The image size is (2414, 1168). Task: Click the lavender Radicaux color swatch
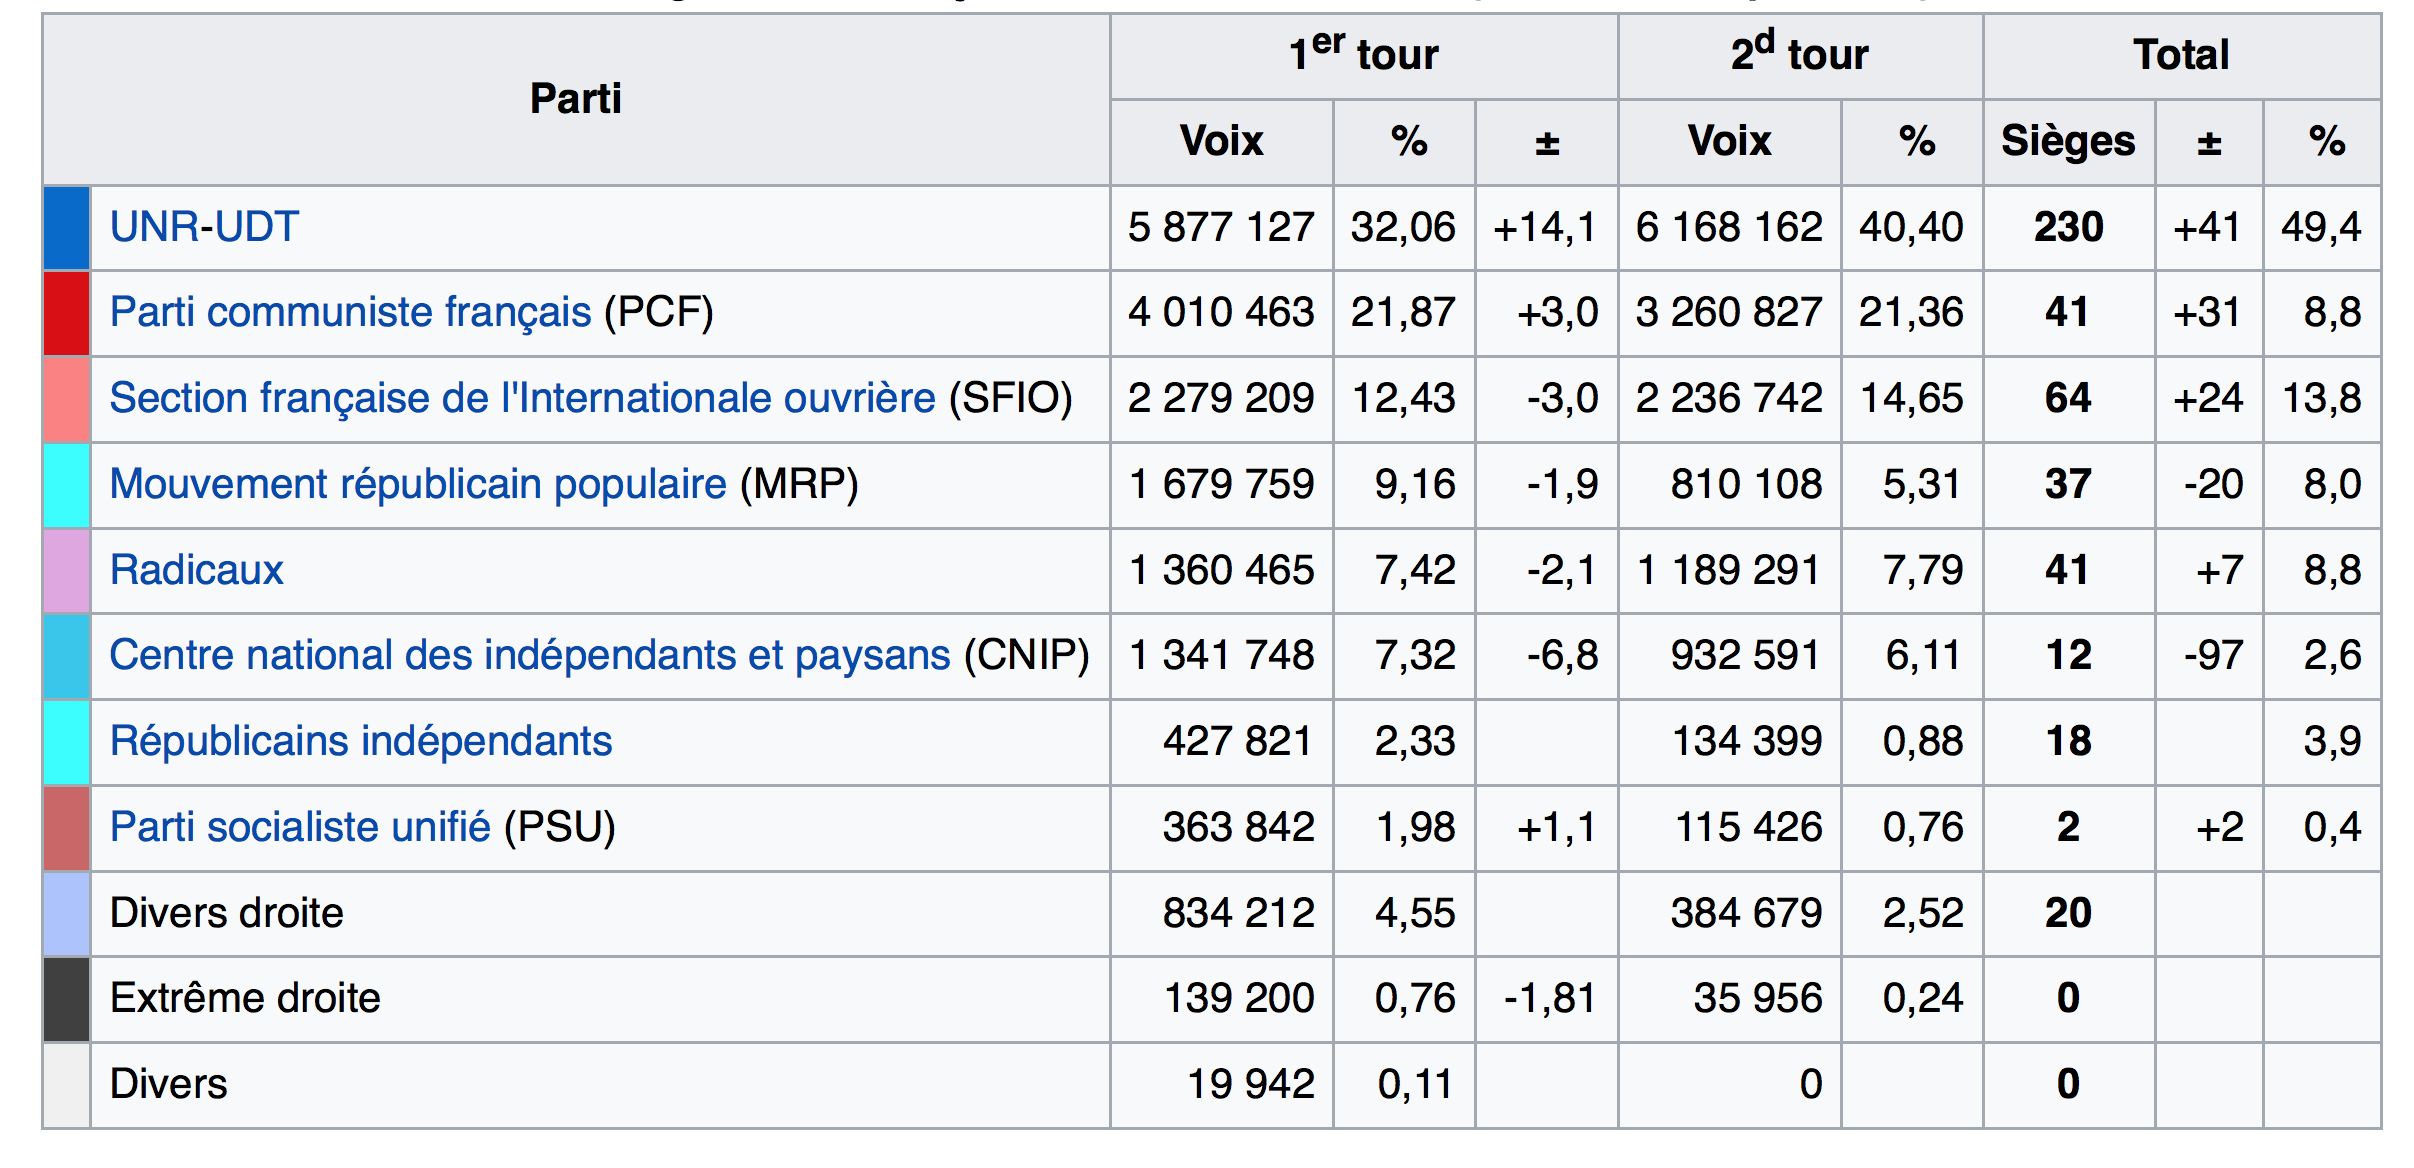(x=67, y=570)
